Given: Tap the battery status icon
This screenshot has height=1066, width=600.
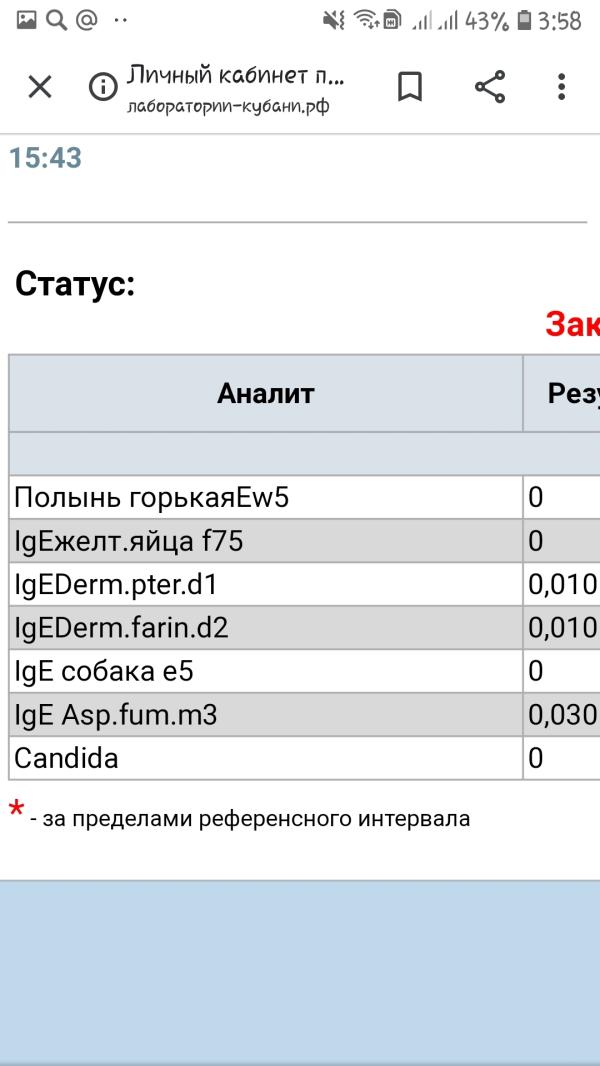Looking at the screenshot, I should coord(524,21).
